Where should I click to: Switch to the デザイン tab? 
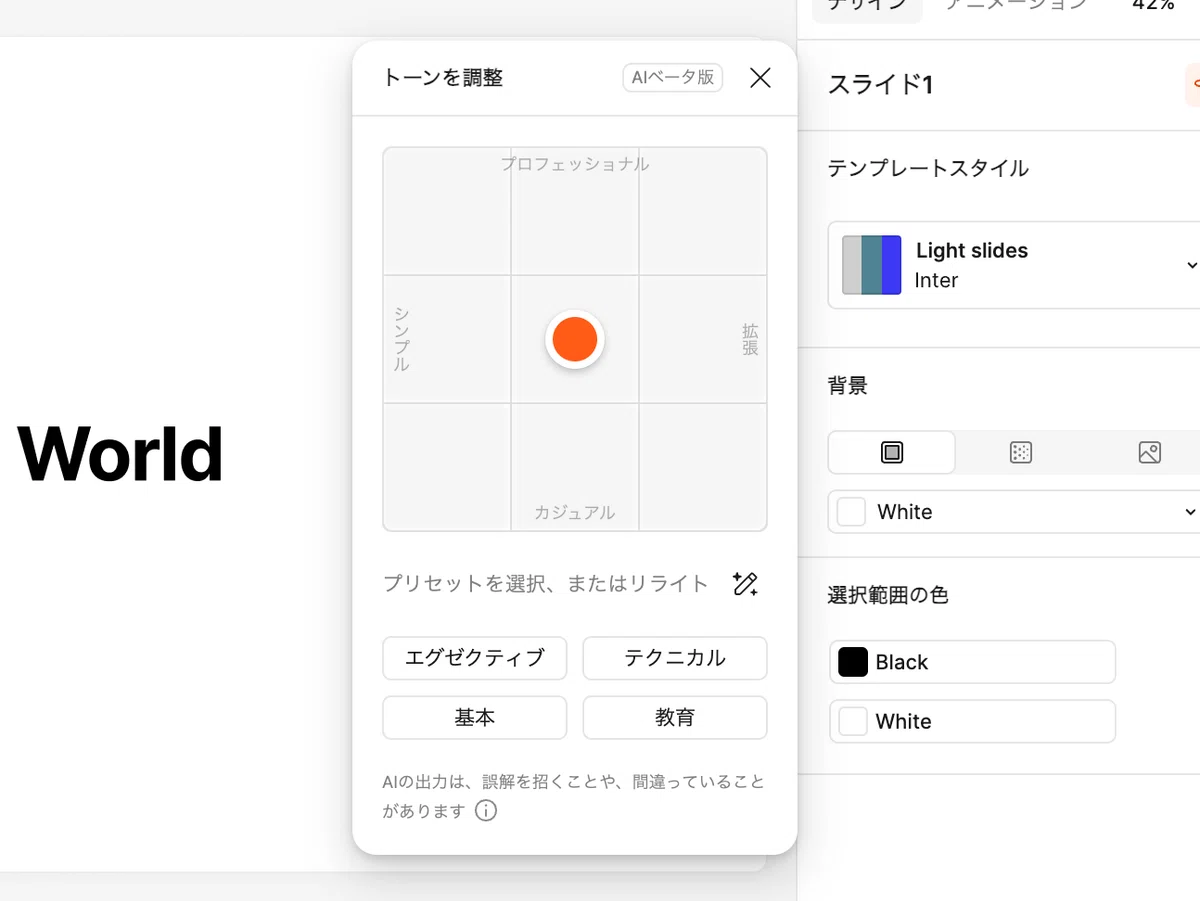point(866,6)
